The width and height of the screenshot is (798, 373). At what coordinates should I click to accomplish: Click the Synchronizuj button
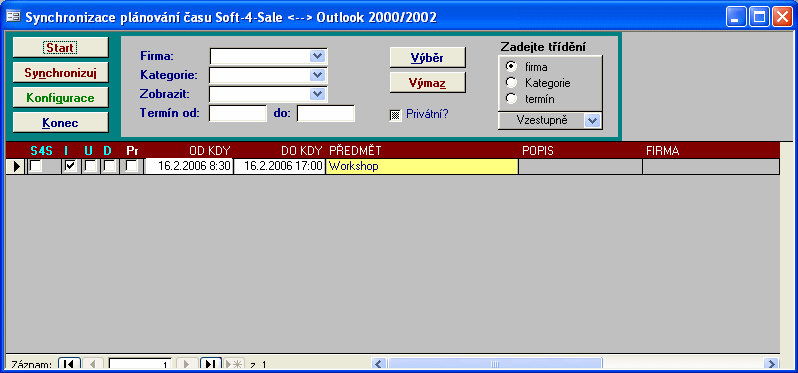[61, 72]
